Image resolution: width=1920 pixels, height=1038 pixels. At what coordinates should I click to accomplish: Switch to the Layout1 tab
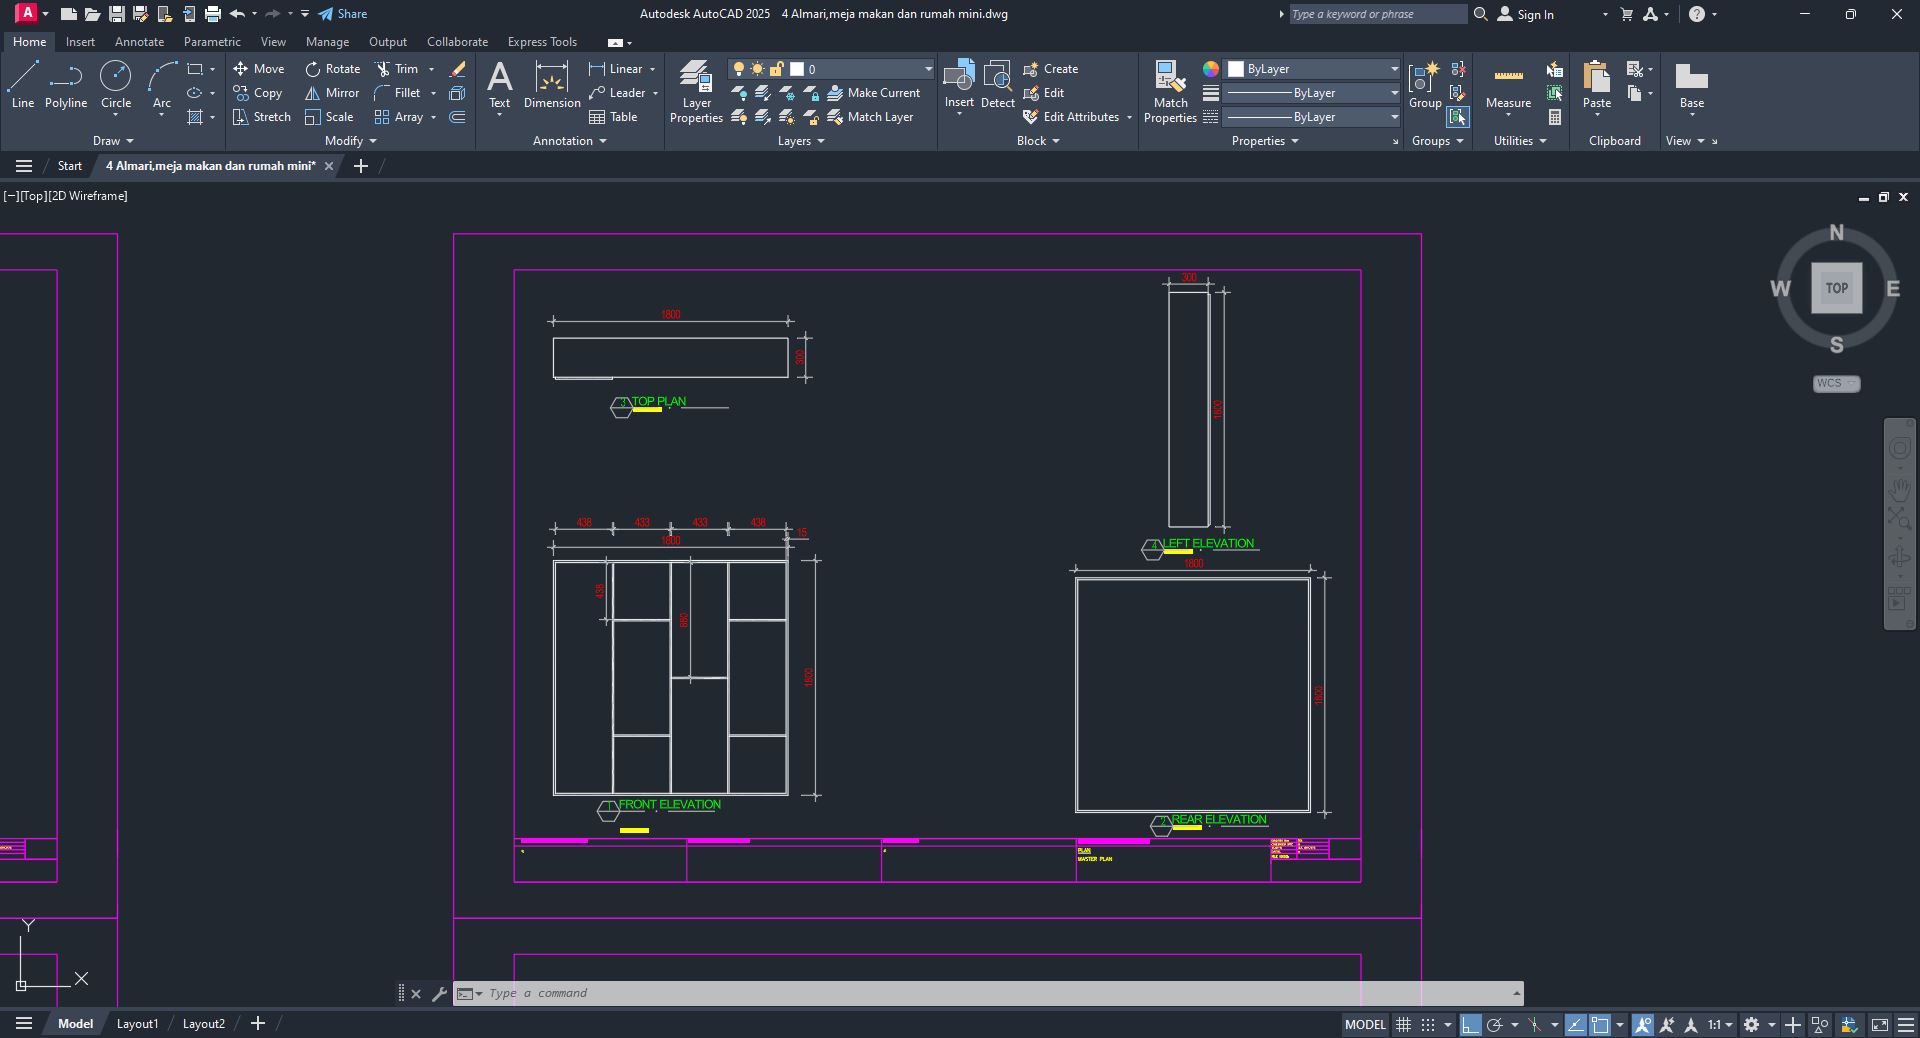(137, 1024)
